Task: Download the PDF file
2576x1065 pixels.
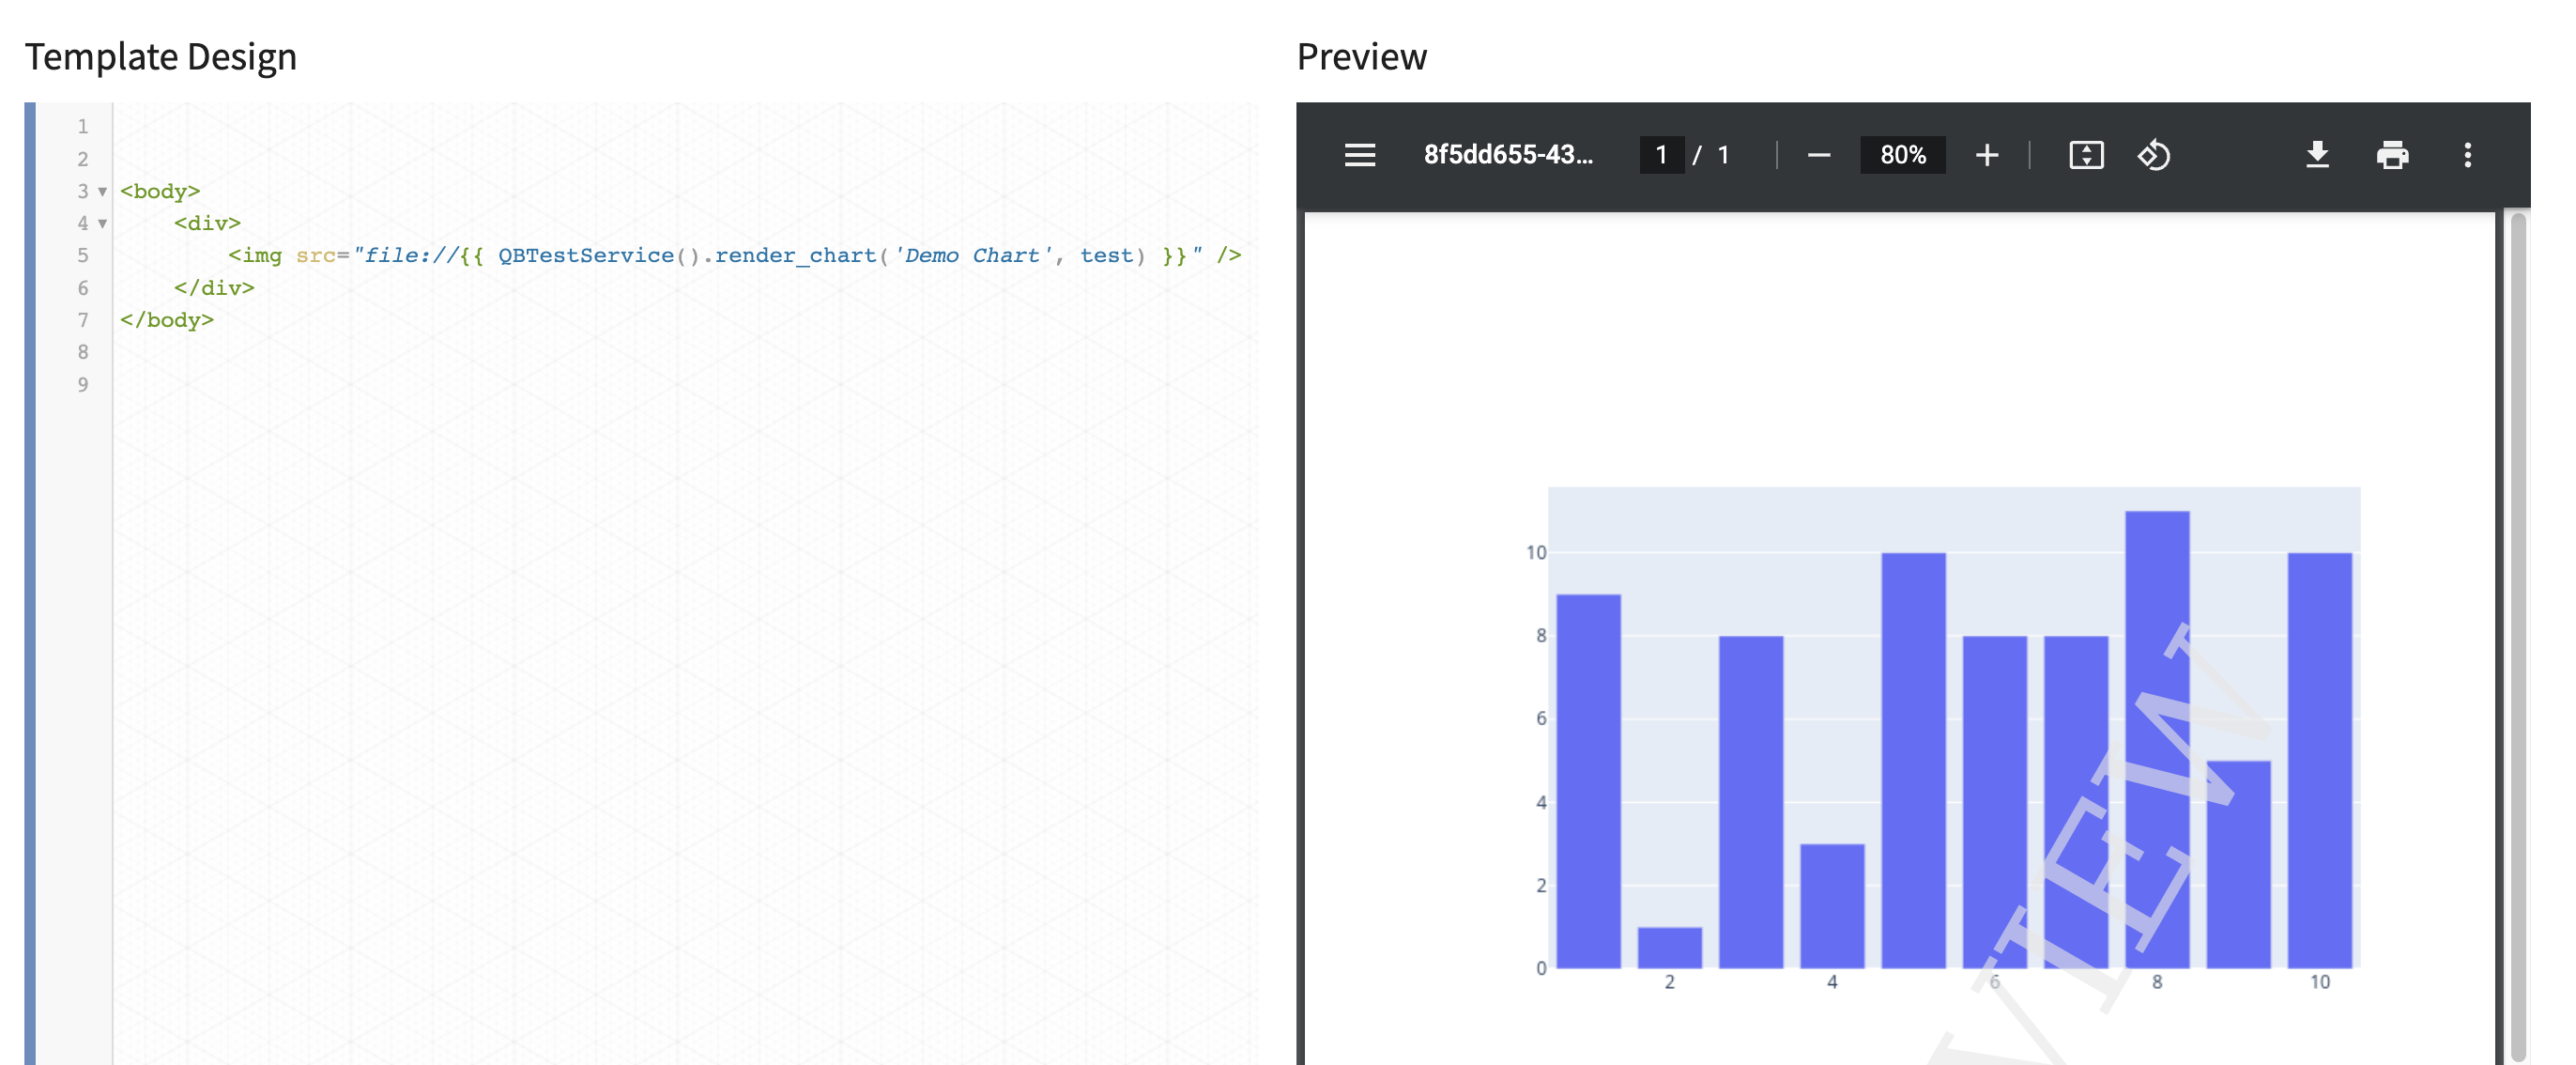Action: click(x=2316, y=155)
